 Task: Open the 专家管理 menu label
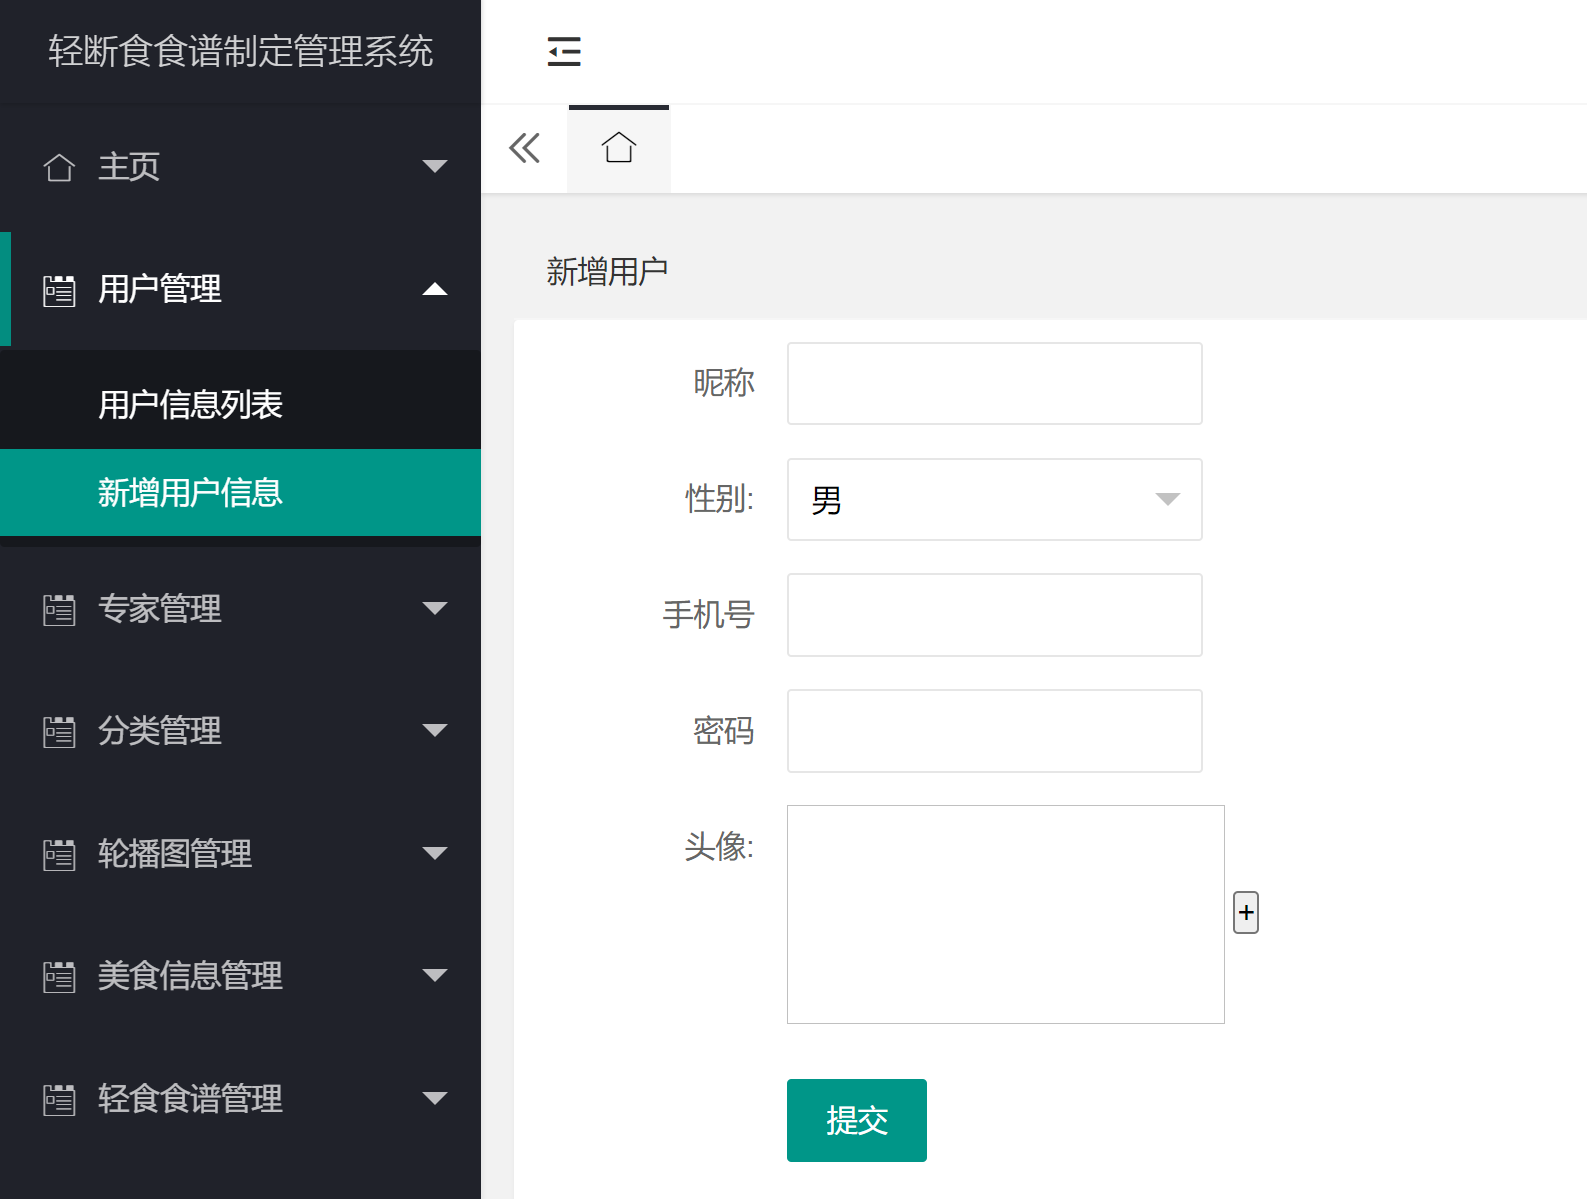coord(160,608)
